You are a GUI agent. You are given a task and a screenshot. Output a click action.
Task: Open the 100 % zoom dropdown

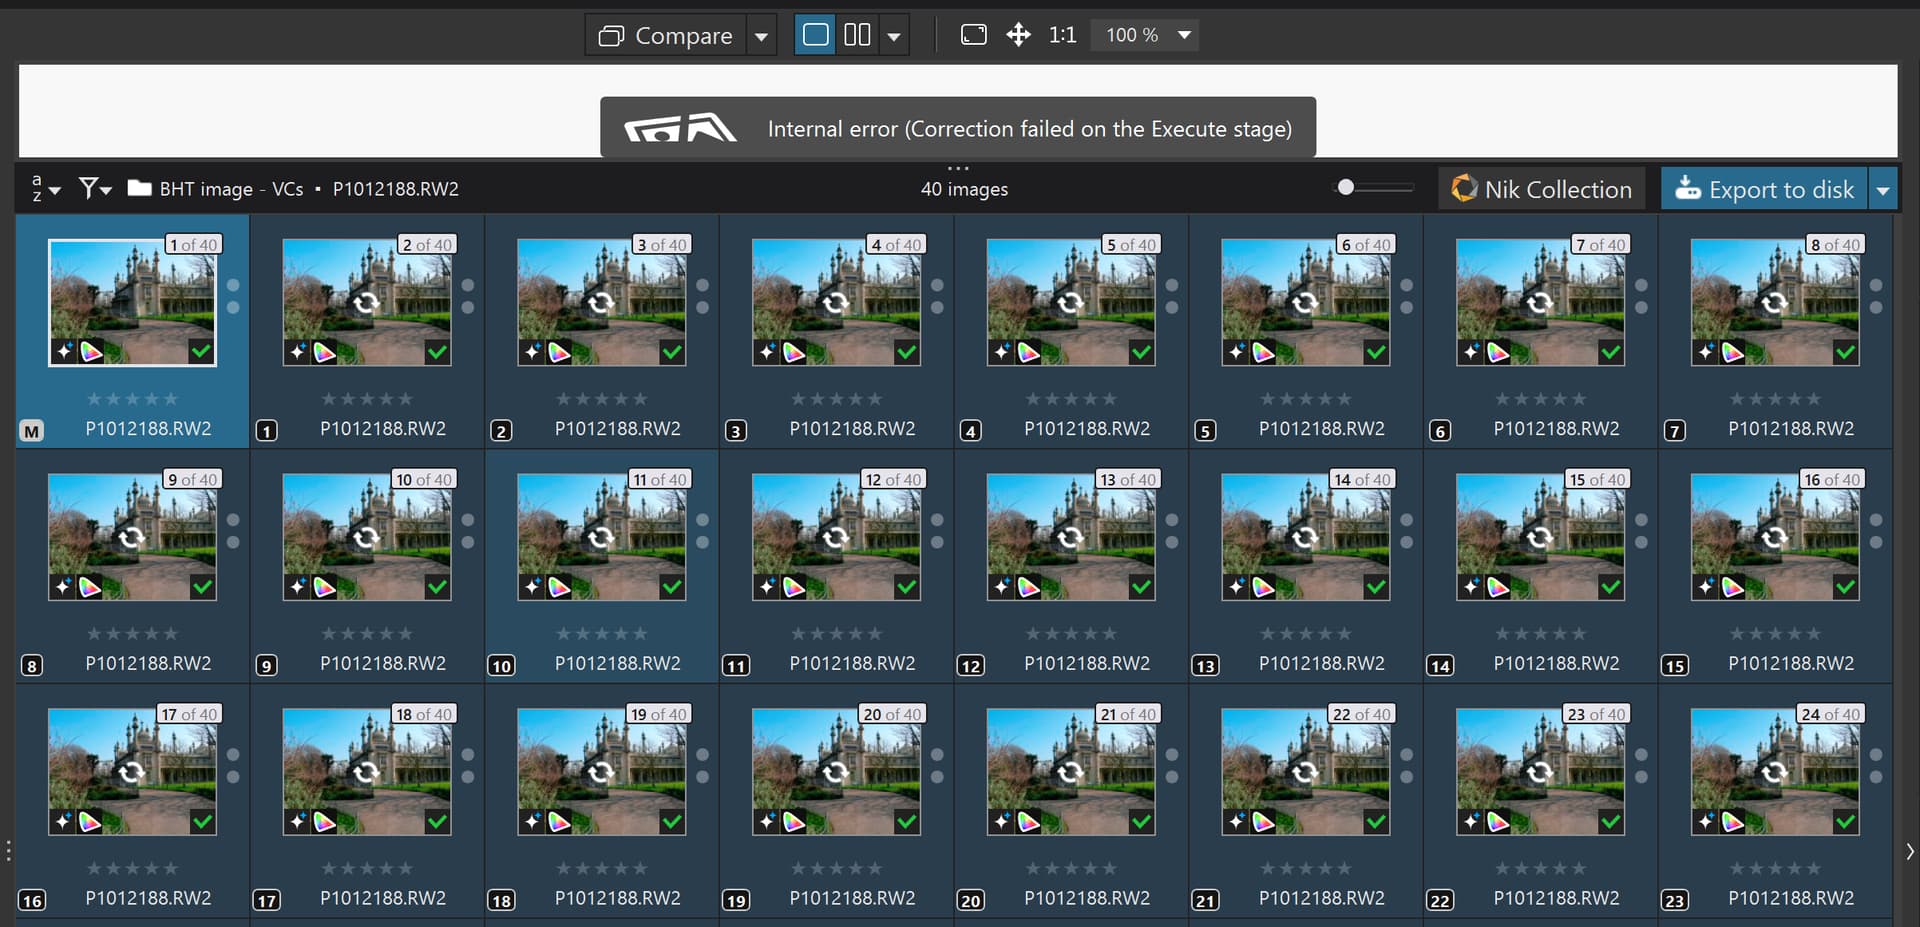(1185, 35)
